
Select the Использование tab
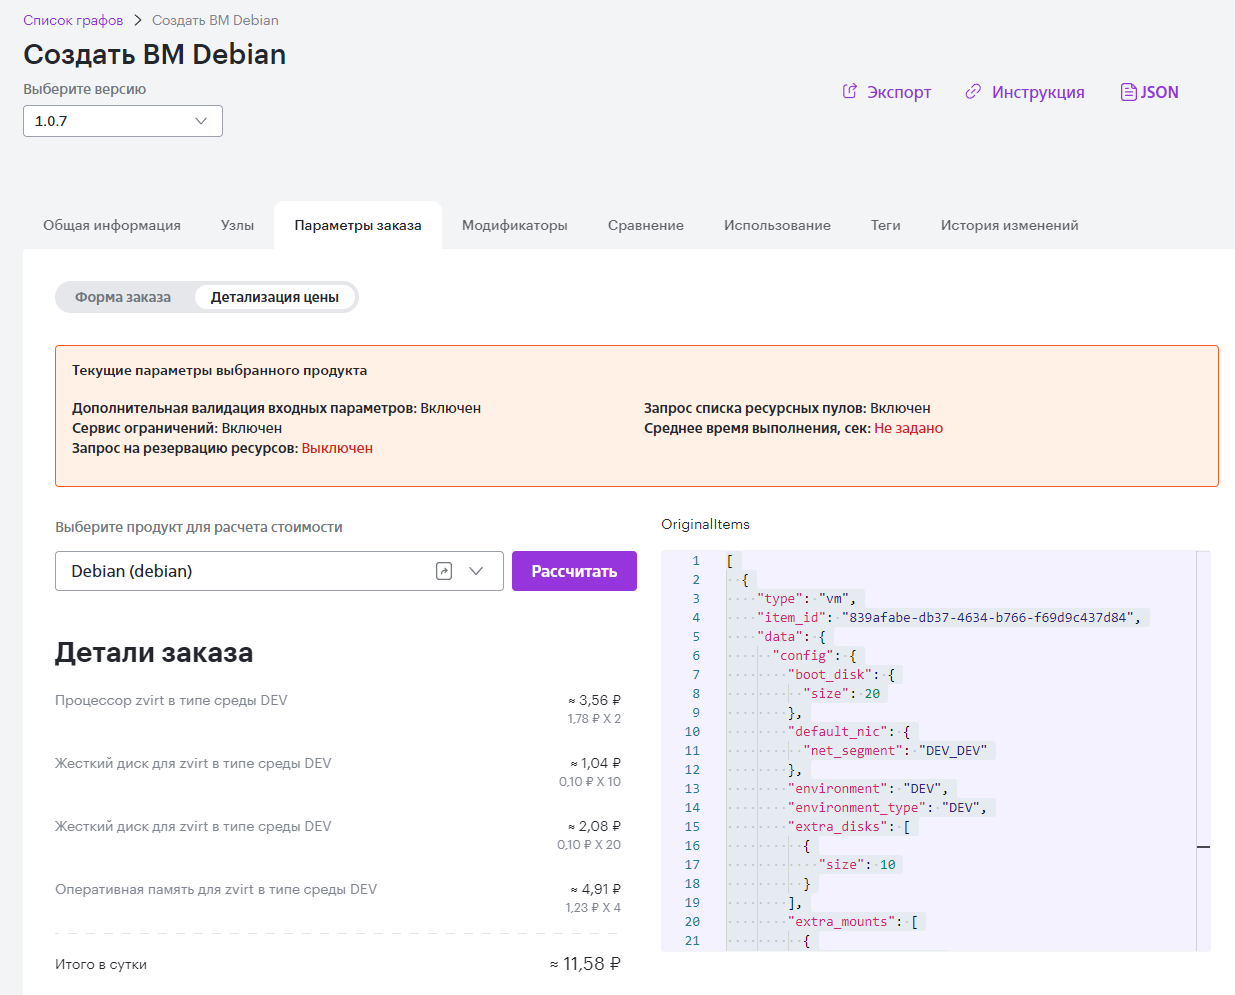coord(777,225)
